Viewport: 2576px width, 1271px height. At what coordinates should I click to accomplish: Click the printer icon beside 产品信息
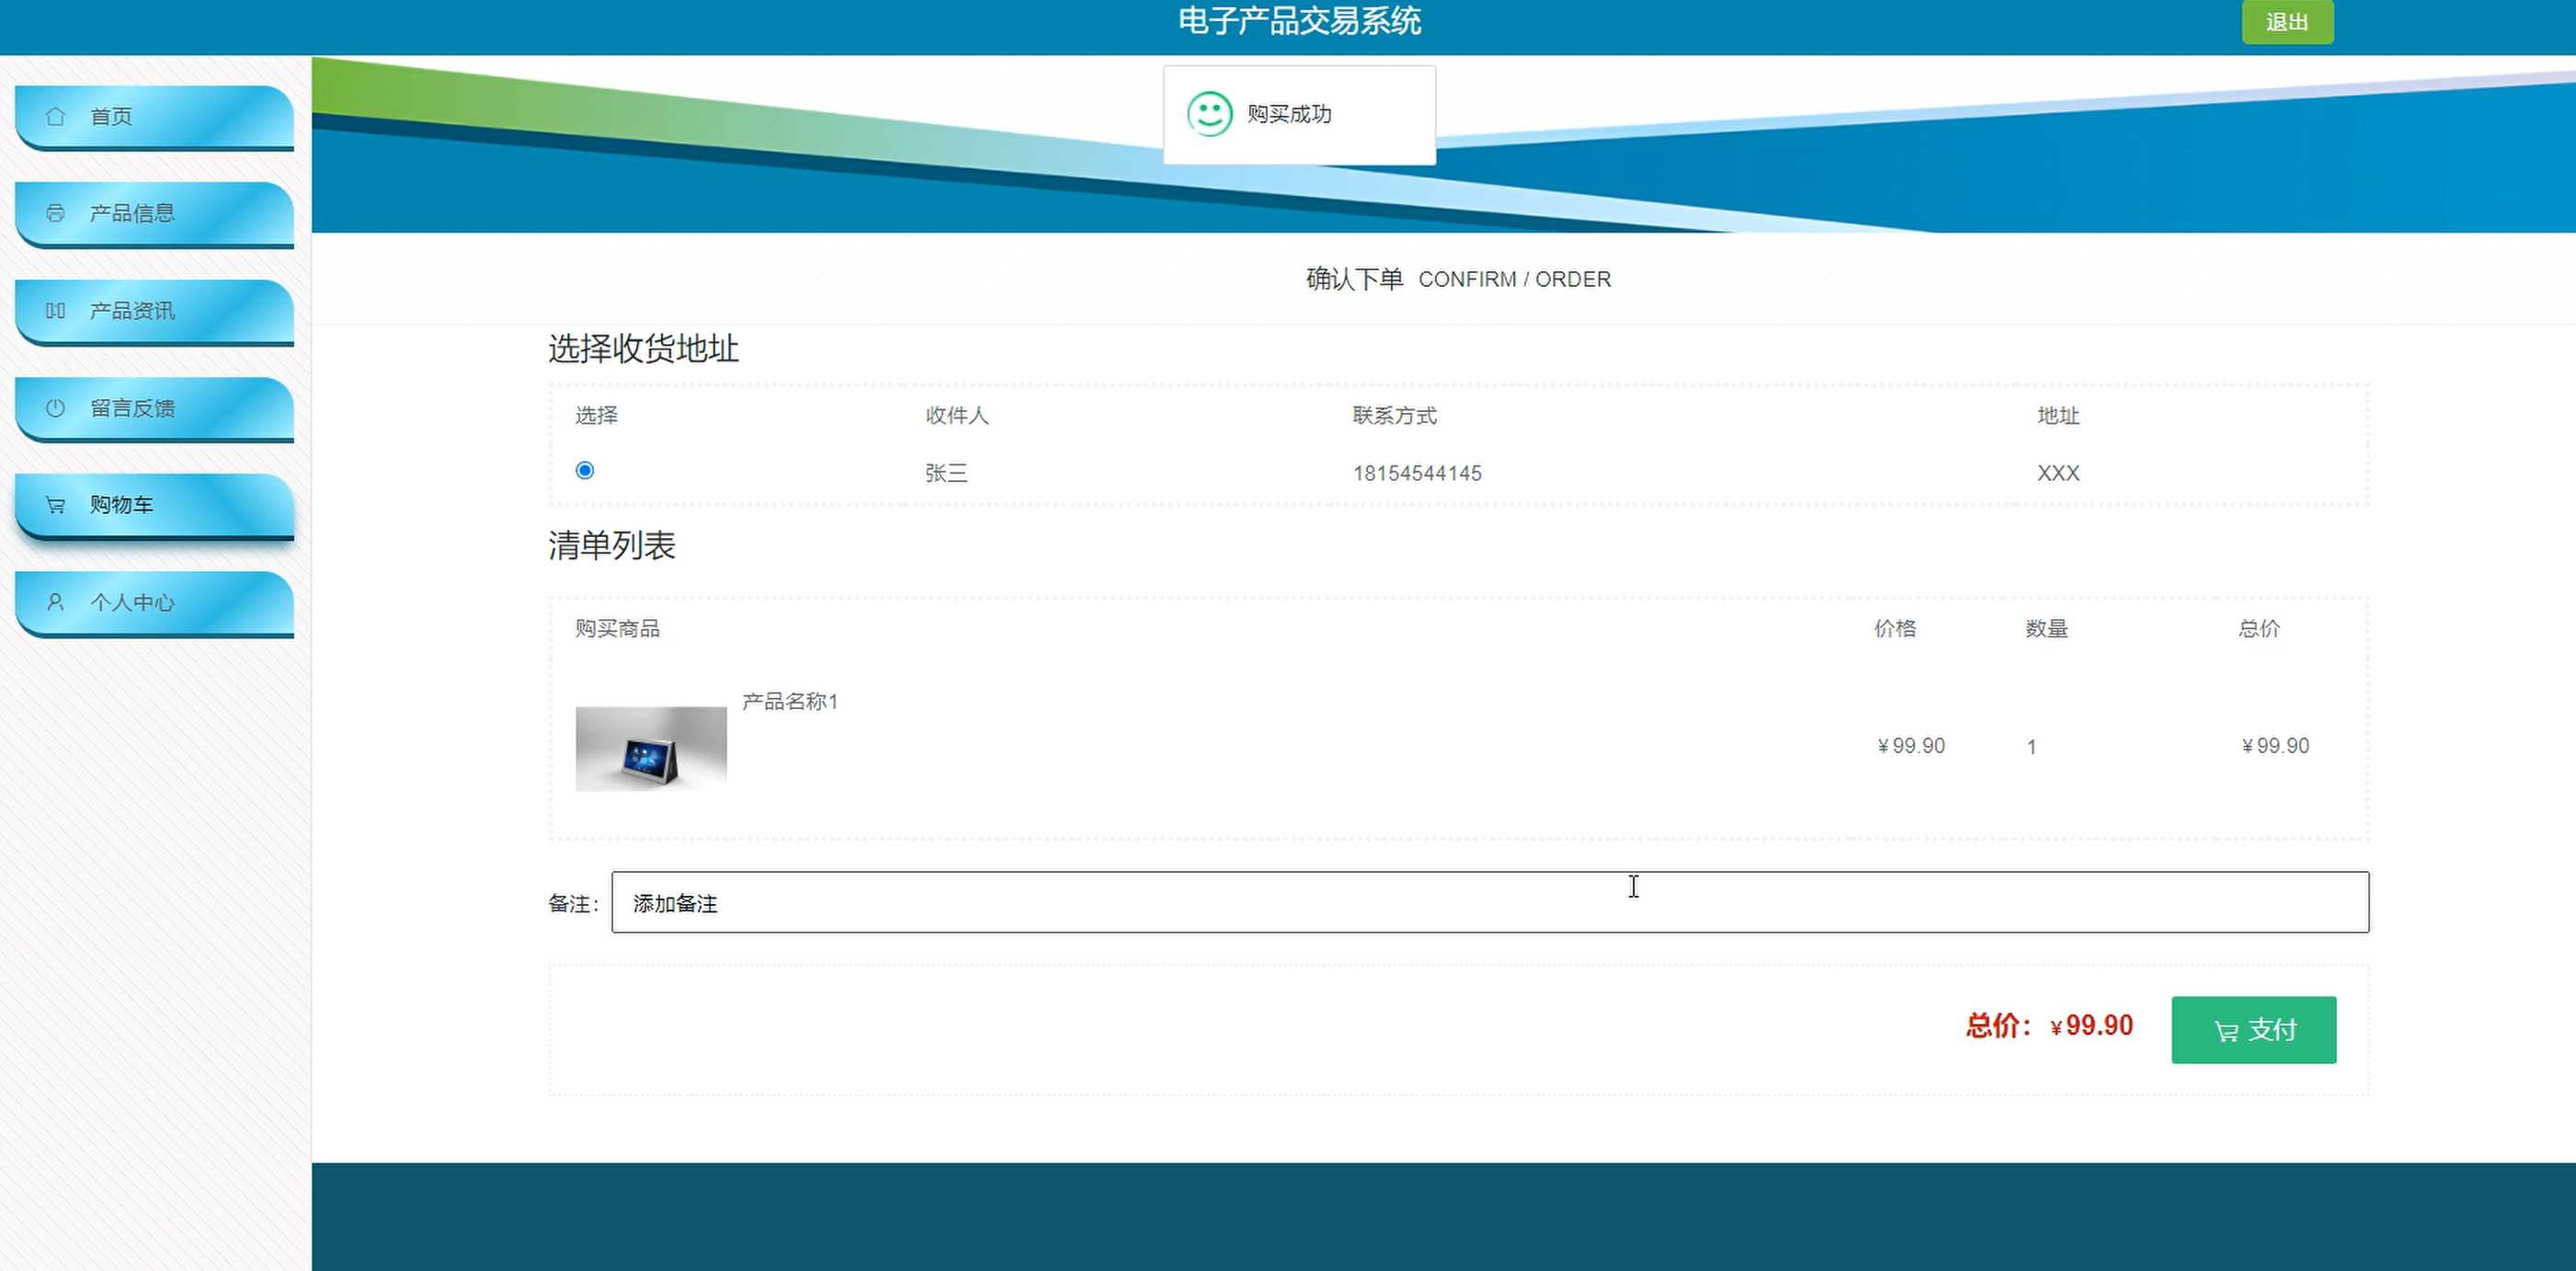[x=55, y=213]
